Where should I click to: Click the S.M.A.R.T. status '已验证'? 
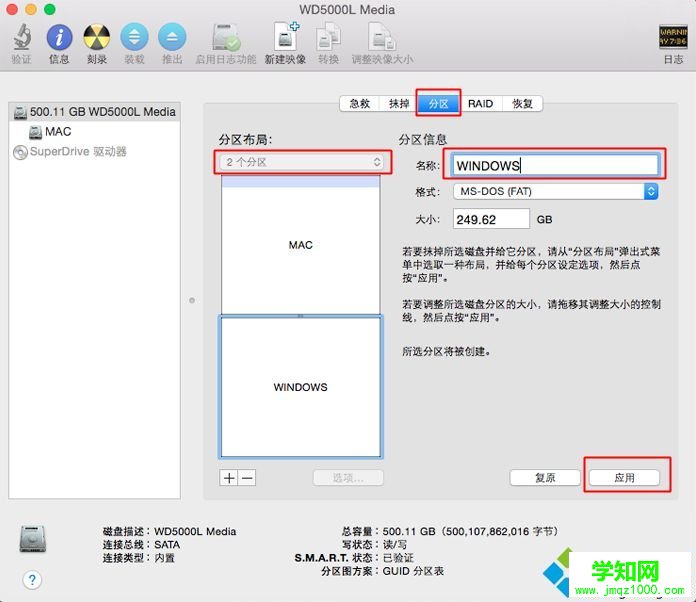(x=398, y=558)
